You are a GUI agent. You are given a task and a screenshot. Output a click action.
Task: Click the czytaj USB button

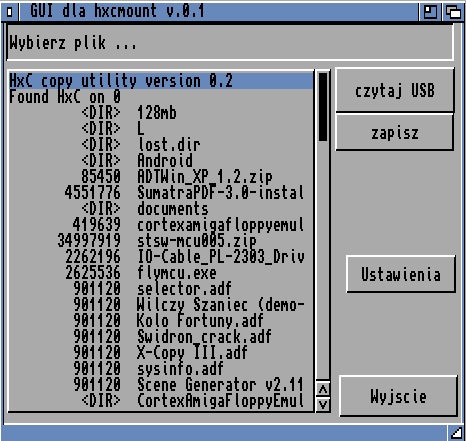coord(395,90)
